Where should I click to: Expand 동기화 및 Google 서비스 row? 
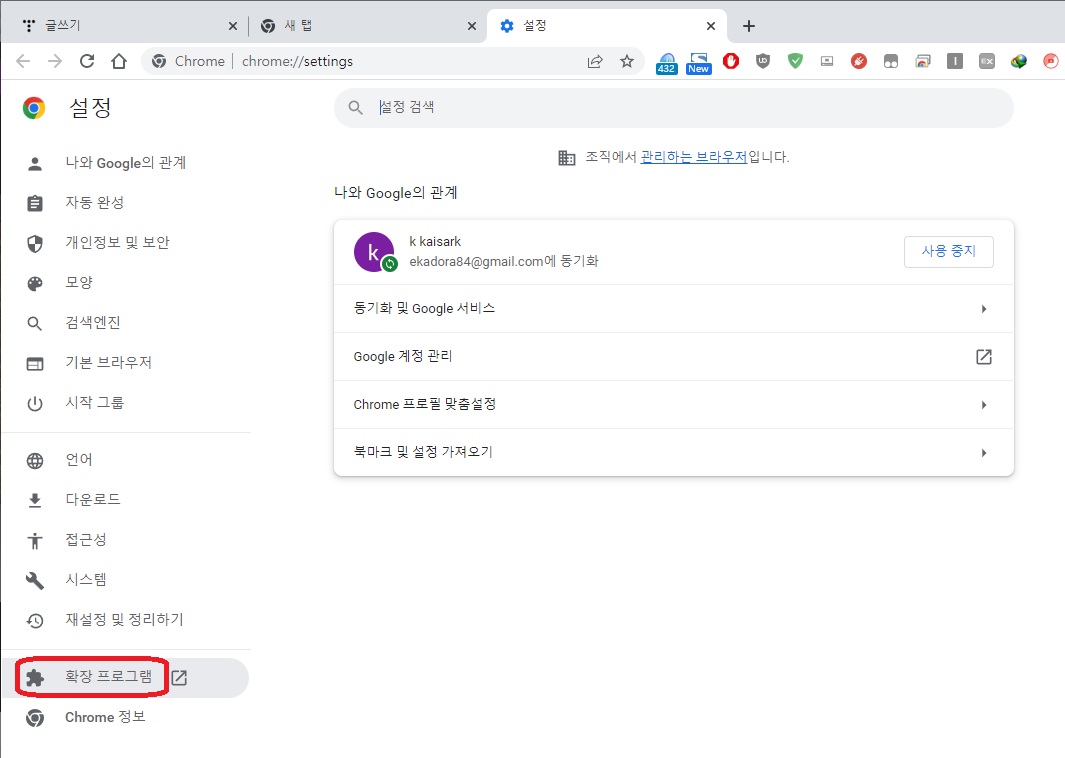674,308
